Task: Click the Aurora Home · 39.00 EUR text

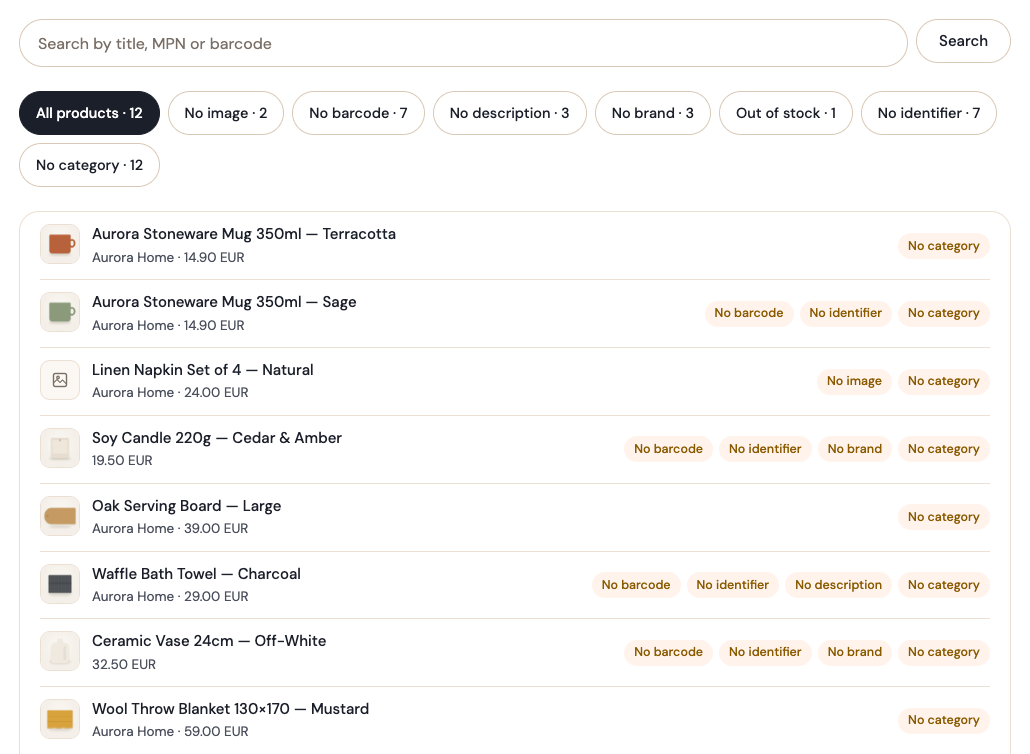Action: pyautogui.click(x=170, y=529)
